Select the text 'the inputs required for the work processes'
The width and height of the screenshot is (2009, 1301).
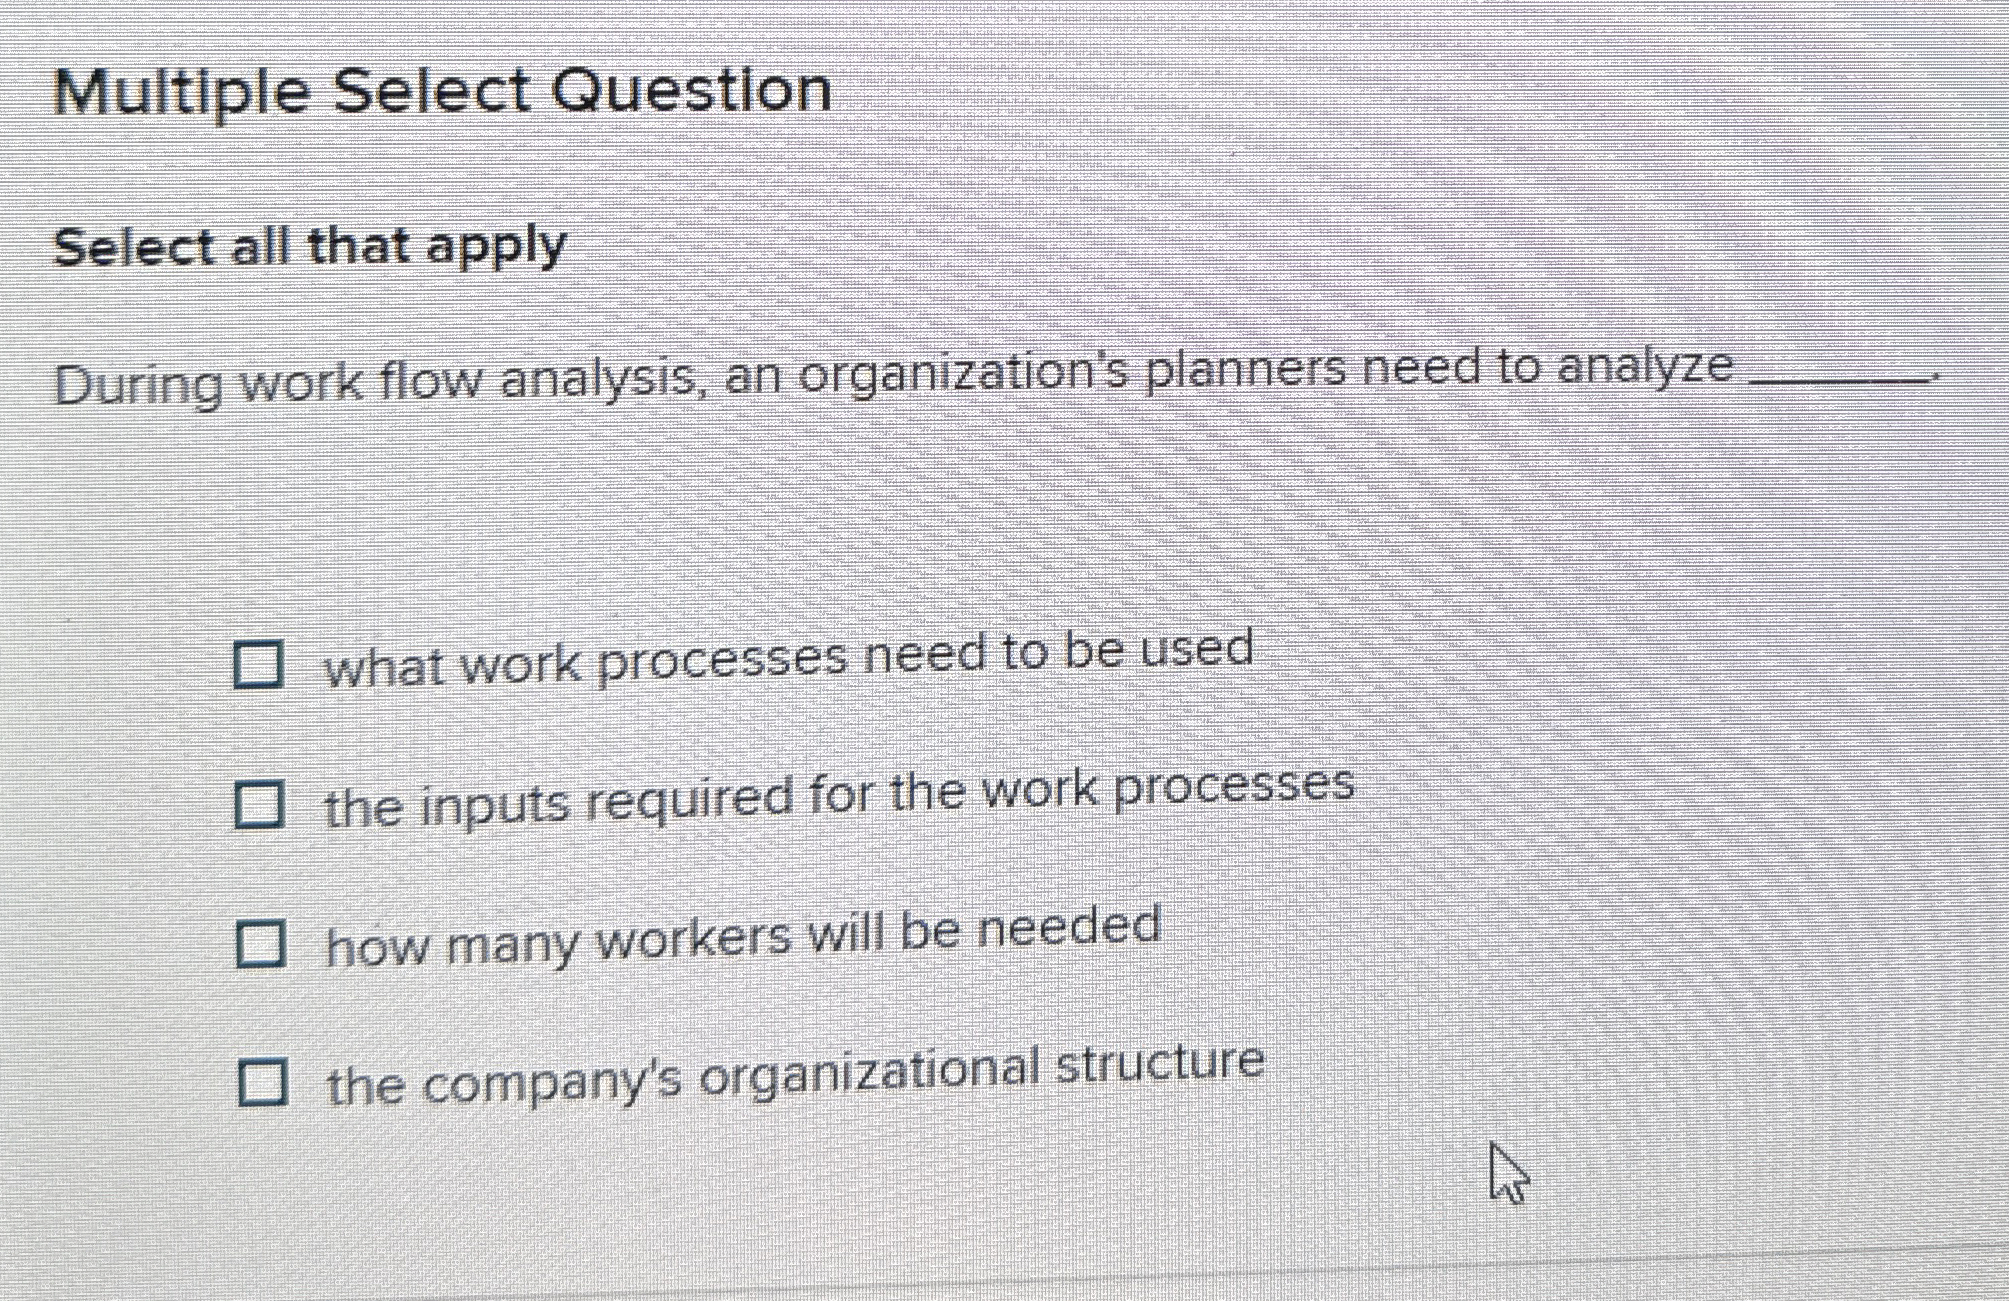(x=840, y=793)
